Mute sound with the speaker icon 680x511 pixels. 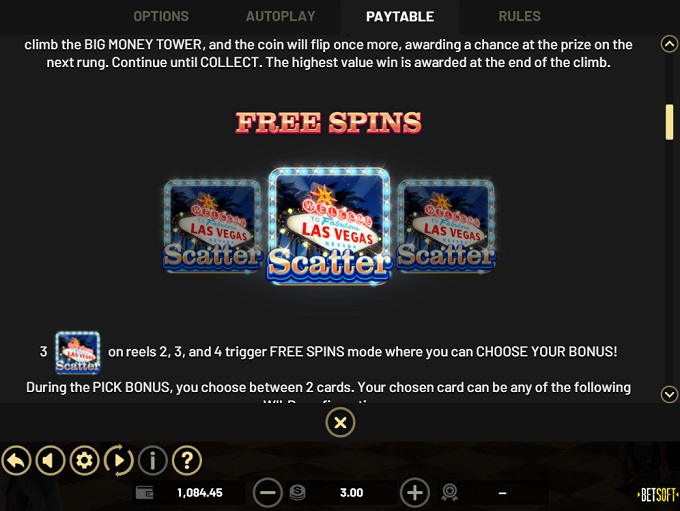point(50,460)
